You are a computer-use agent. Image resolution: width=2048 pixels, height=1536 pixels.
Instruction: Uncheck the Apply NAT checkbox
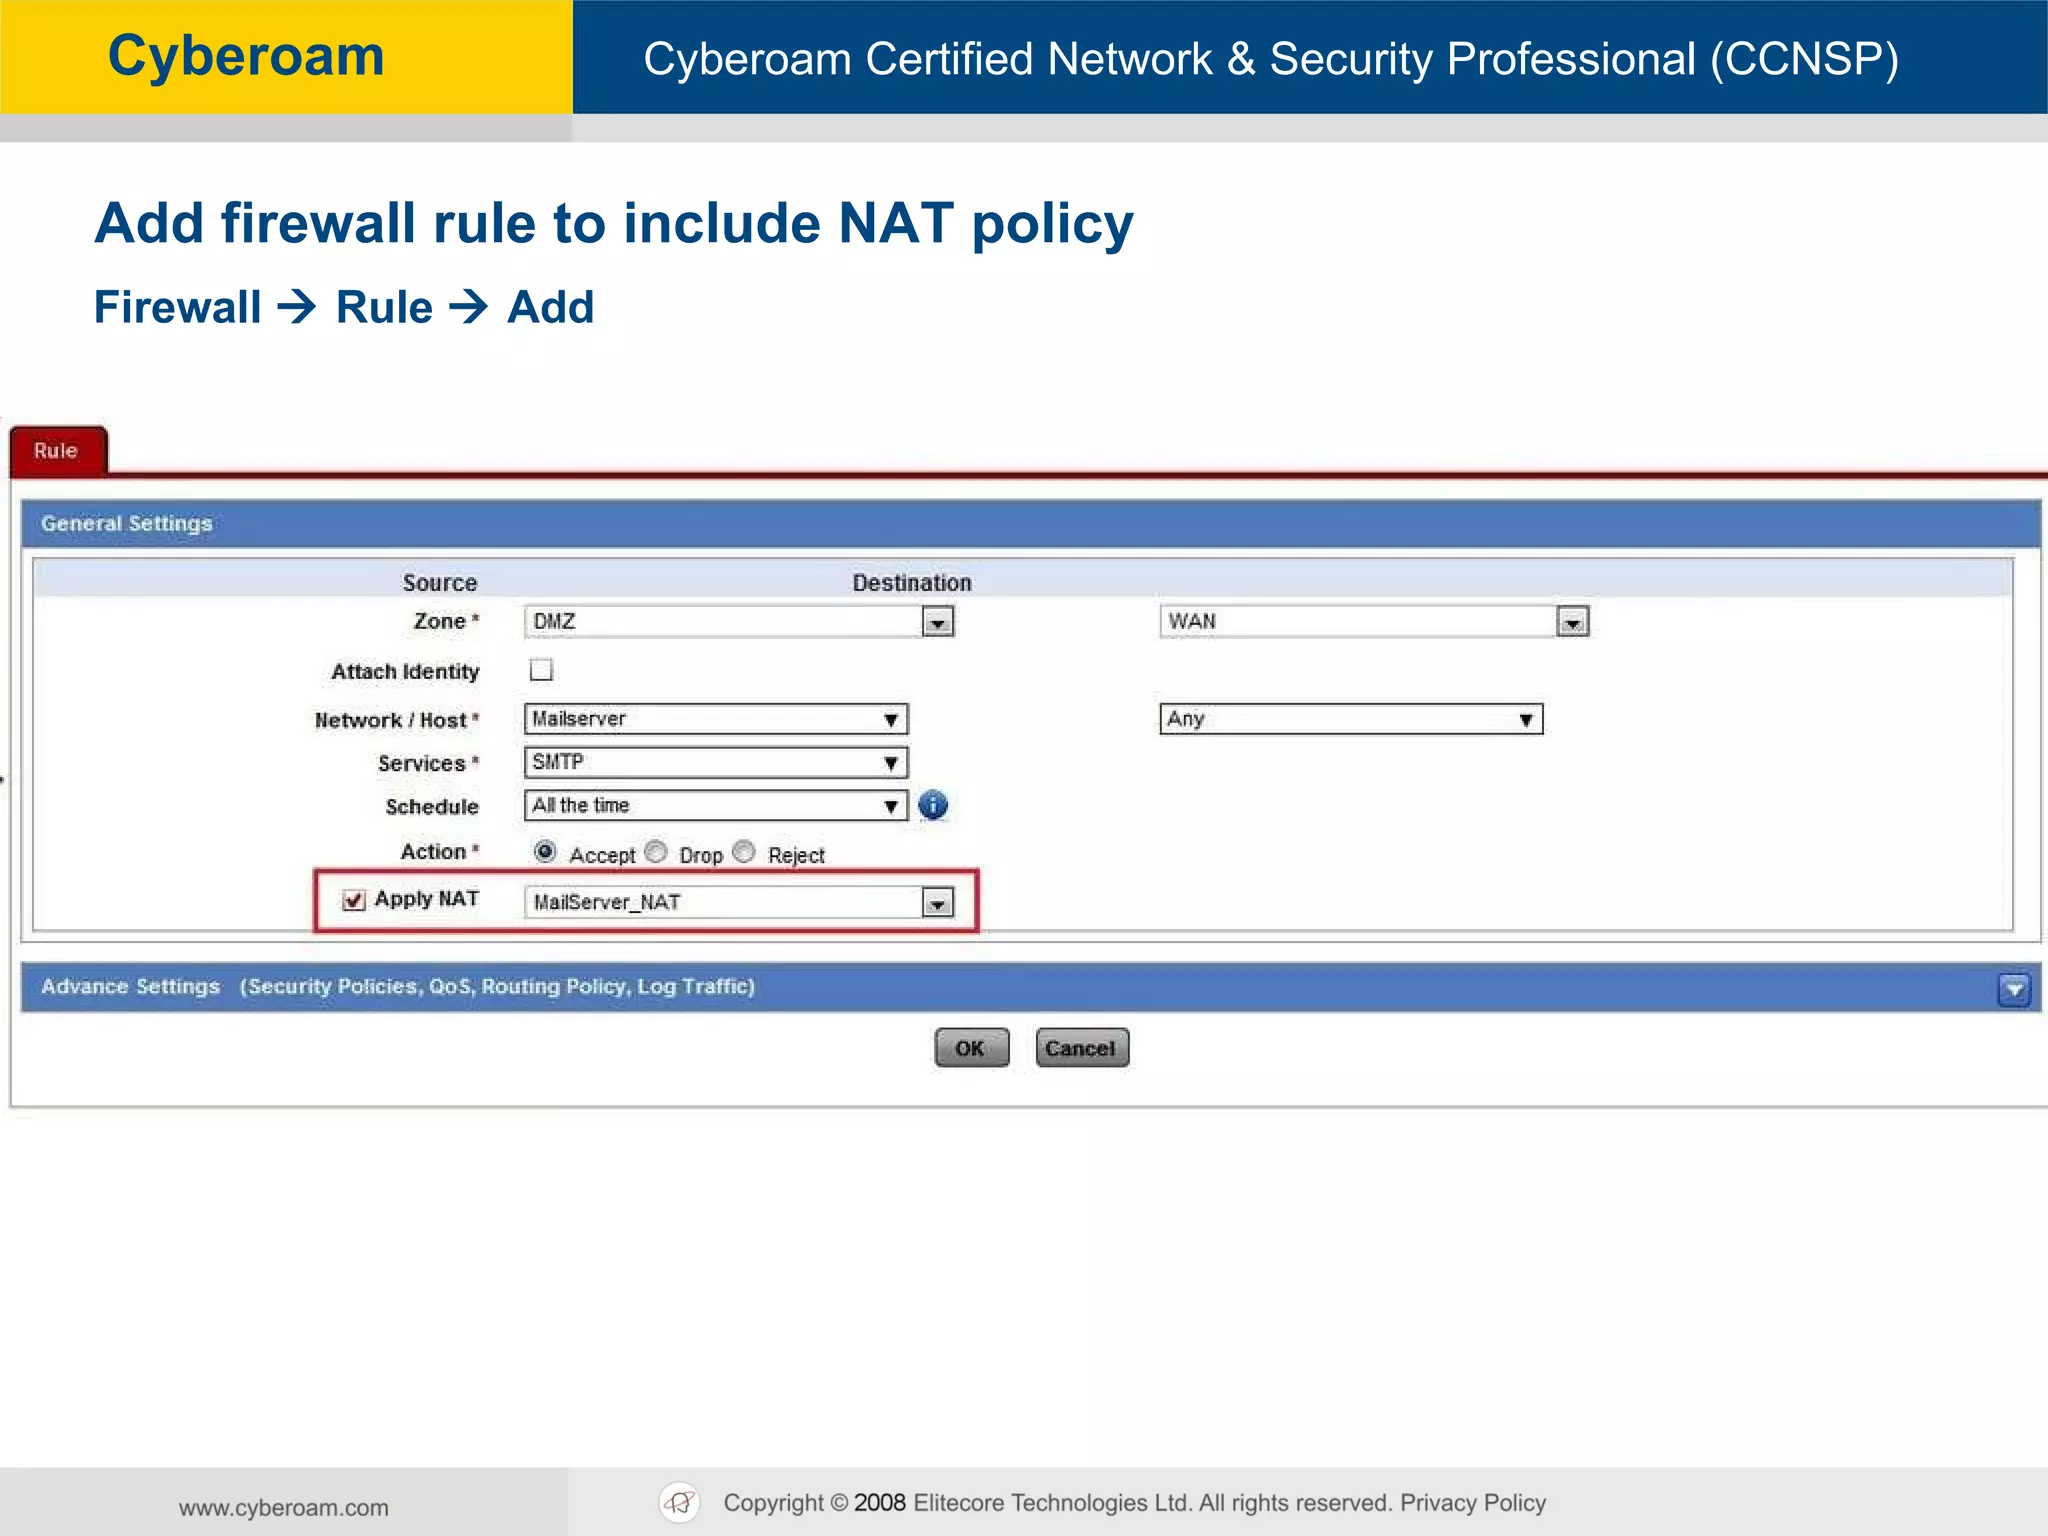[353, 900]
